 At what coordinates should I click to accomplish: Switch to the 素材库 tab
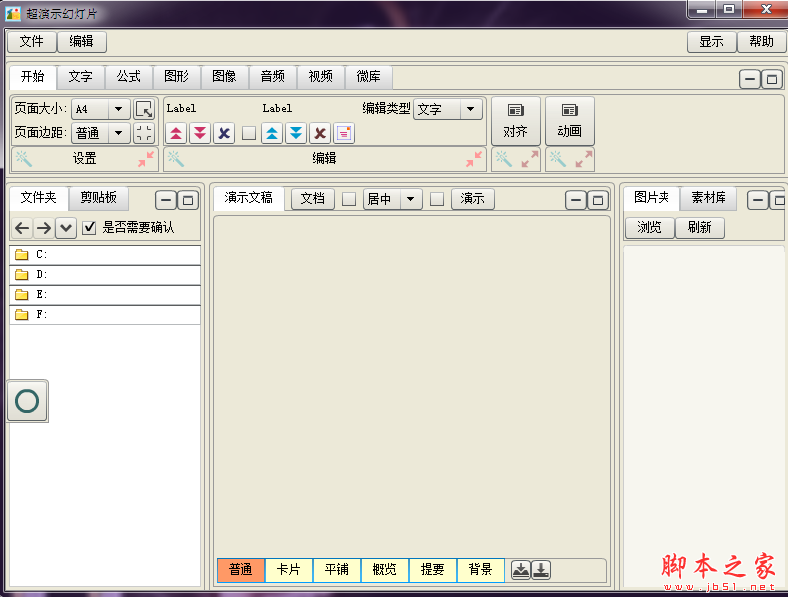(x=709, y=198)
